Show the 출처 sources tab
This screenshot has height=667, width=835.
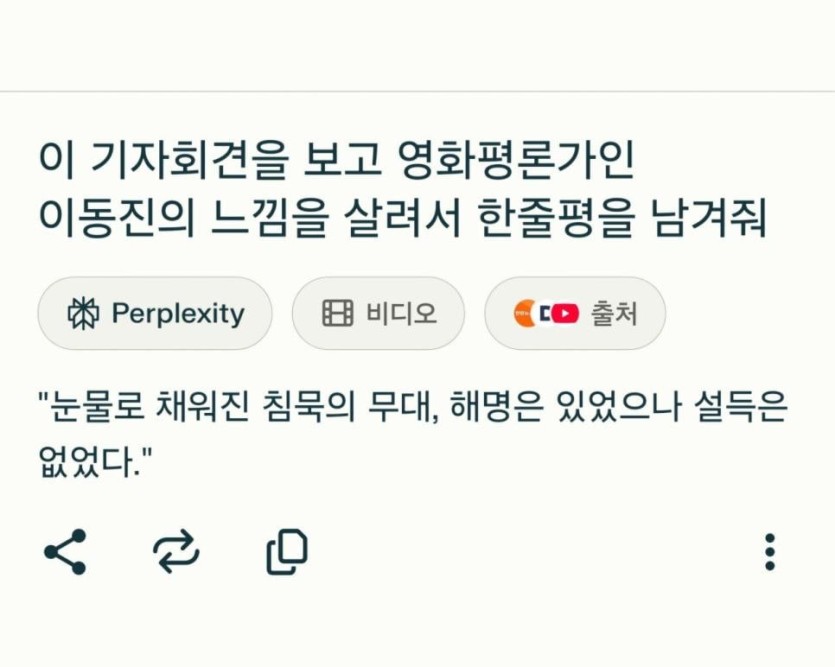coord(574,314)
